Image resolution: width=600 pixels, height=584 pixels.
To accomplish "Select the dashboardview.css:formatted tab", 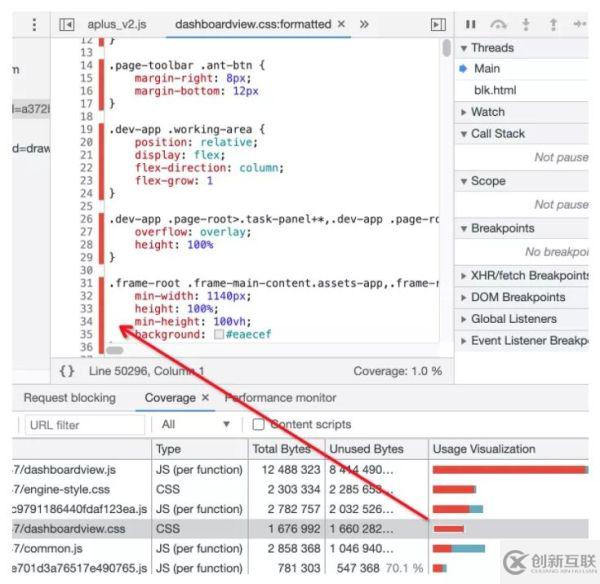I will (253, 24).
